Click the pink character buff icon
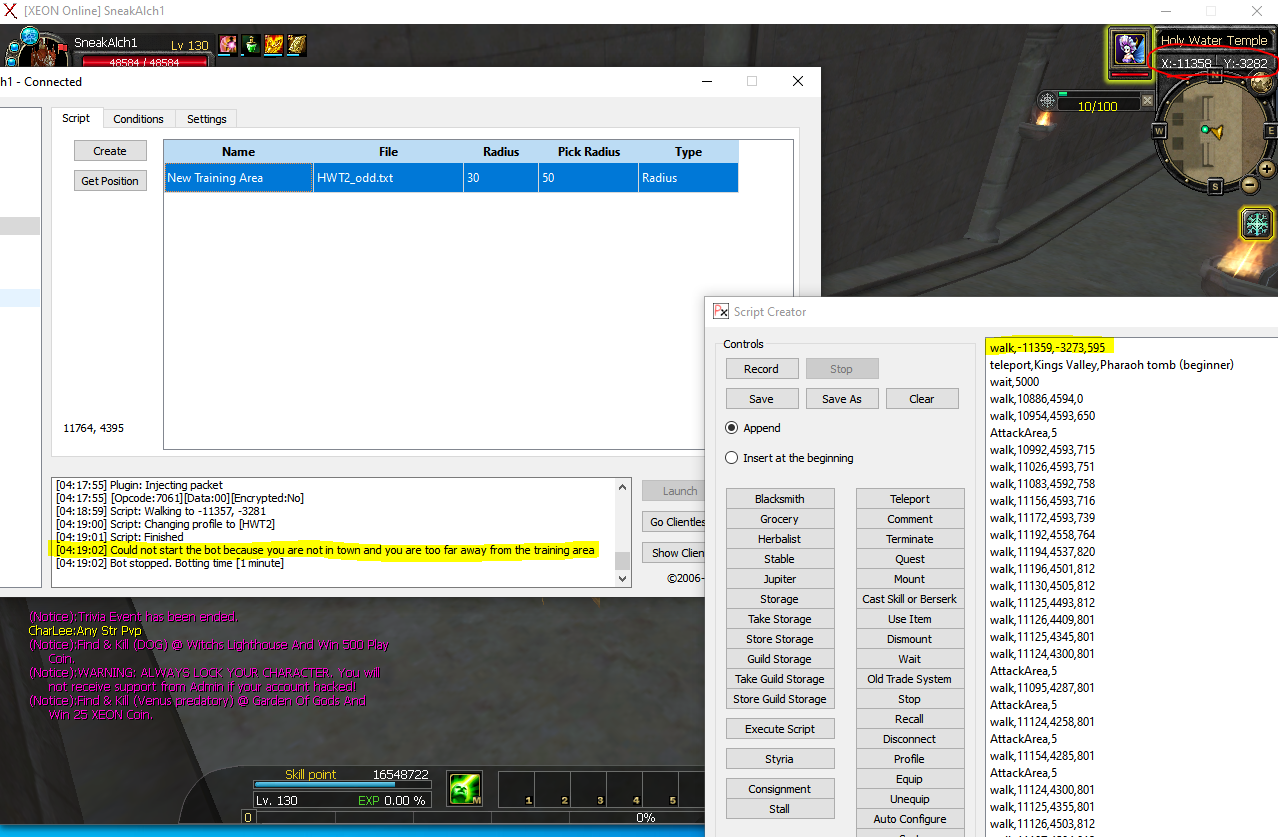Image resolution: width=1279 pixels, height=837 pixels. pyautogui.click(x=228, y=45)
